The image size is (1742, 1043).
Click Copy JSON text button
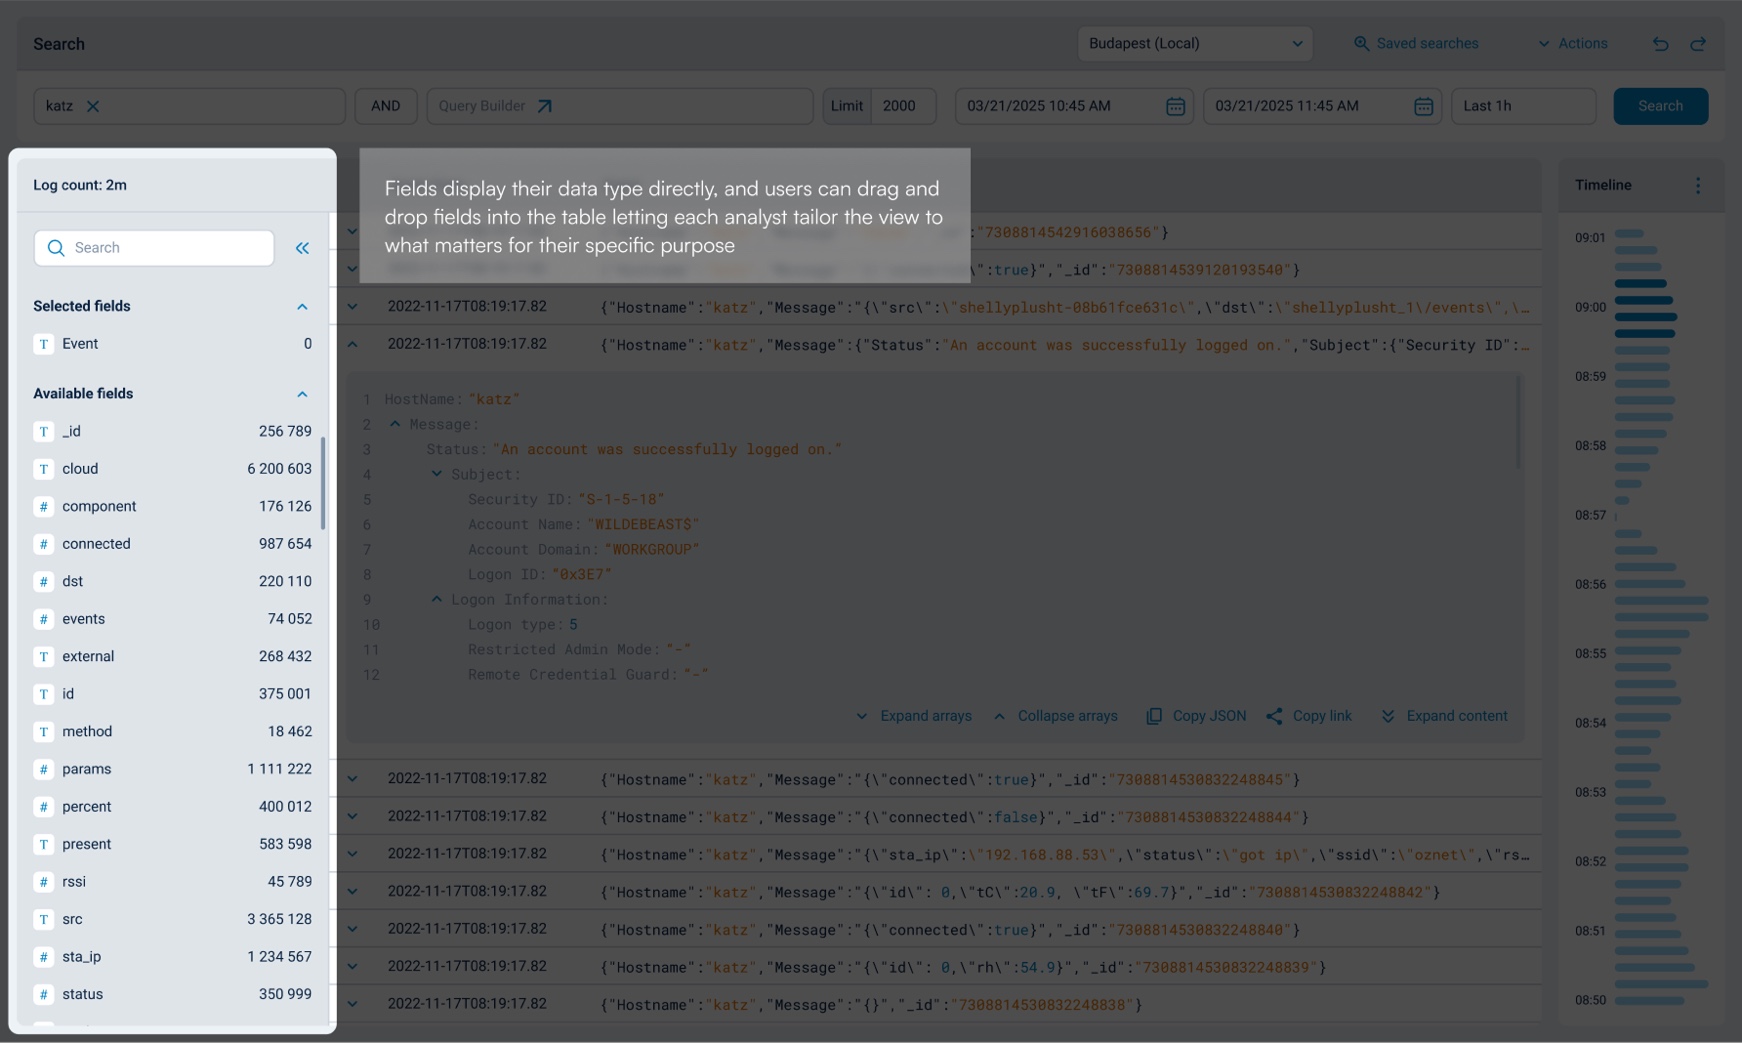tap(1209, 716)
